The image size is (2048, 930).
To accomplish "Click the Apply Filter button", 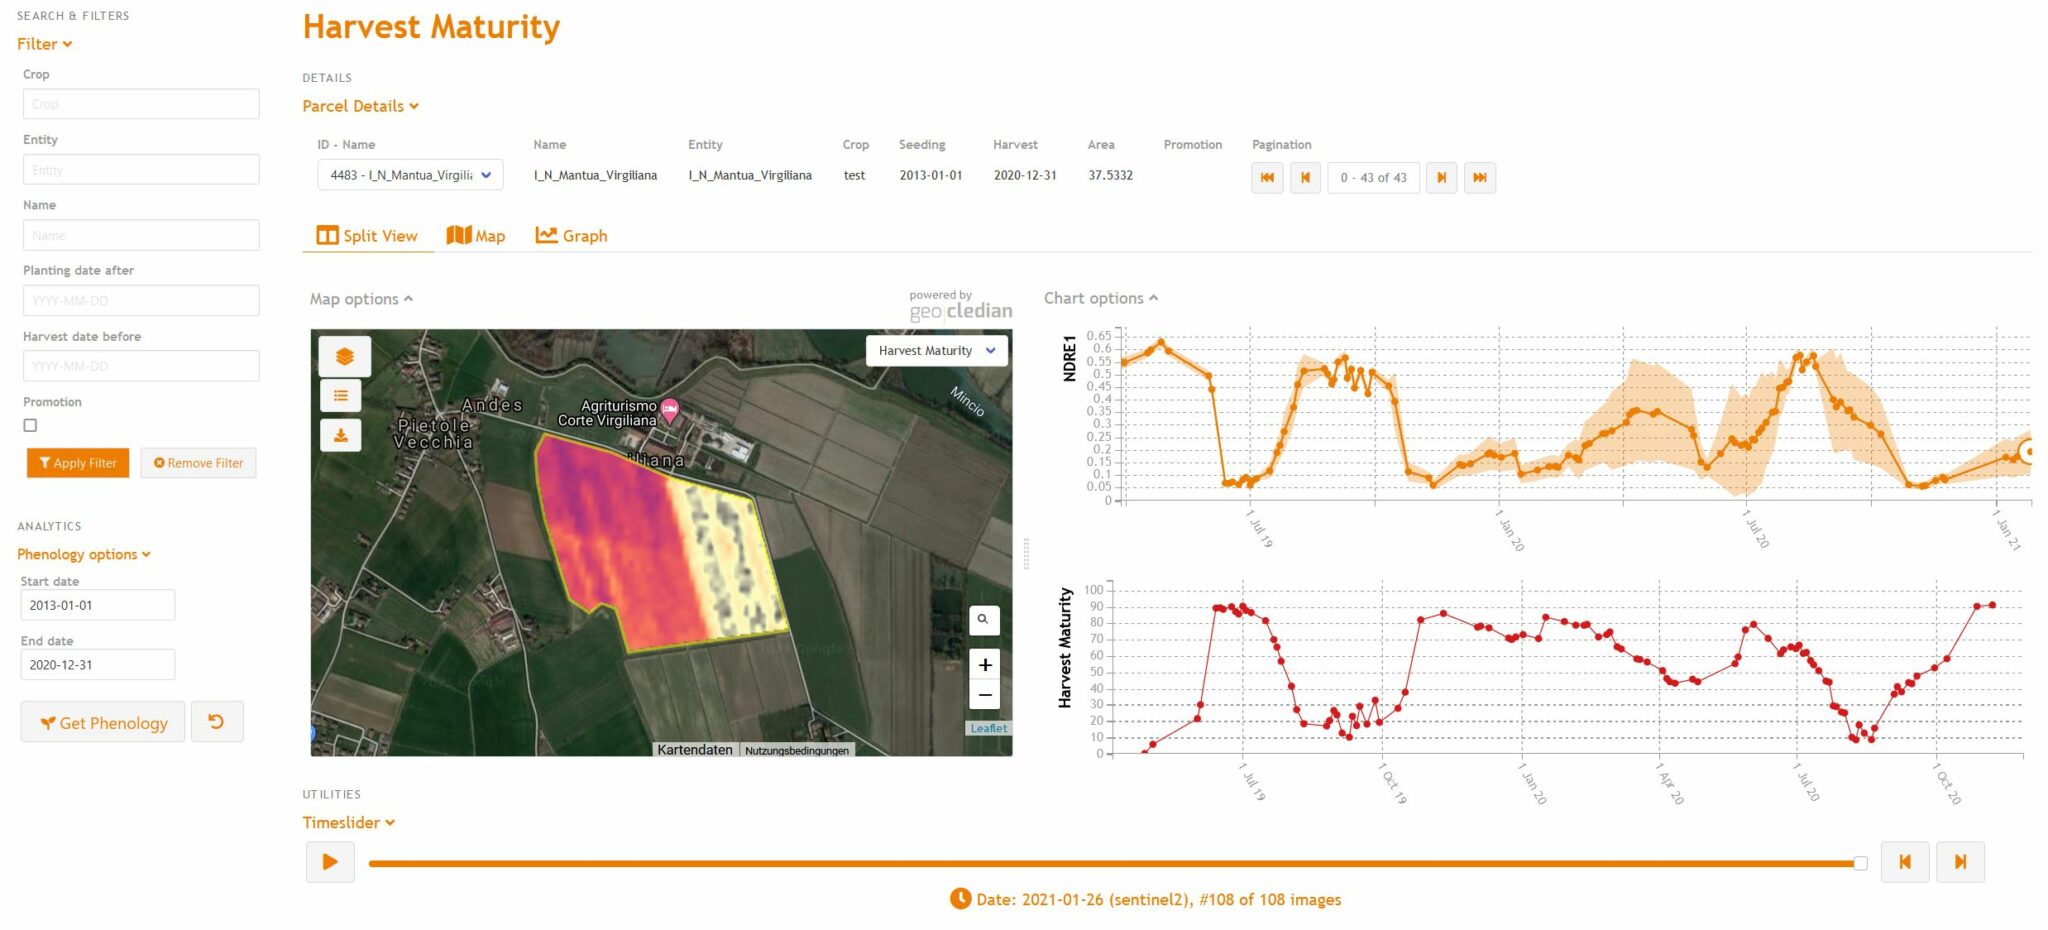I will tap(78, 463).
